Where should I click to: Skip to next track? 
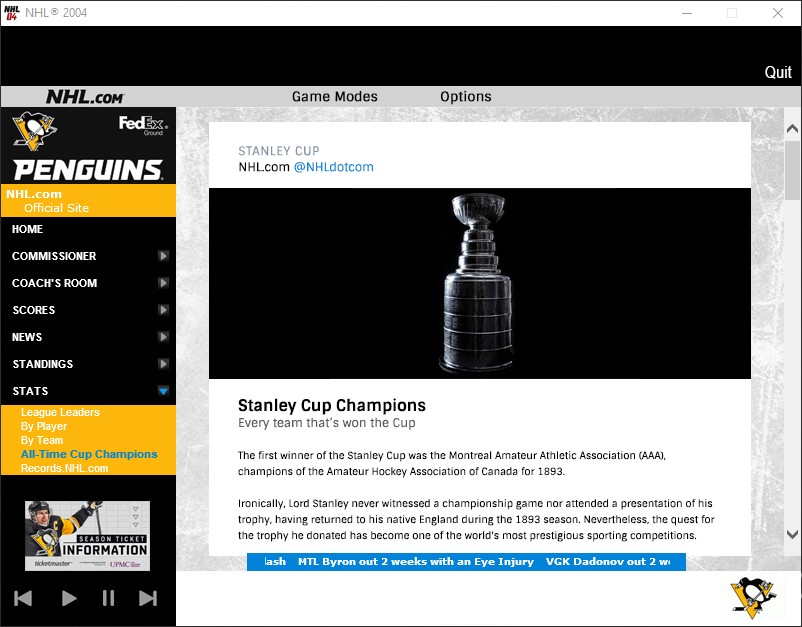[148, 598]
